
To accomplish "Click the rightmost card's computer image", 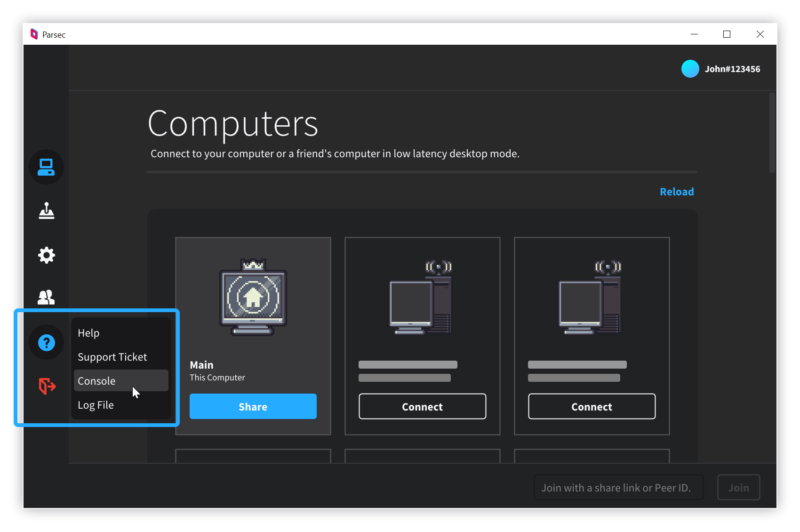I will point(590,297).
